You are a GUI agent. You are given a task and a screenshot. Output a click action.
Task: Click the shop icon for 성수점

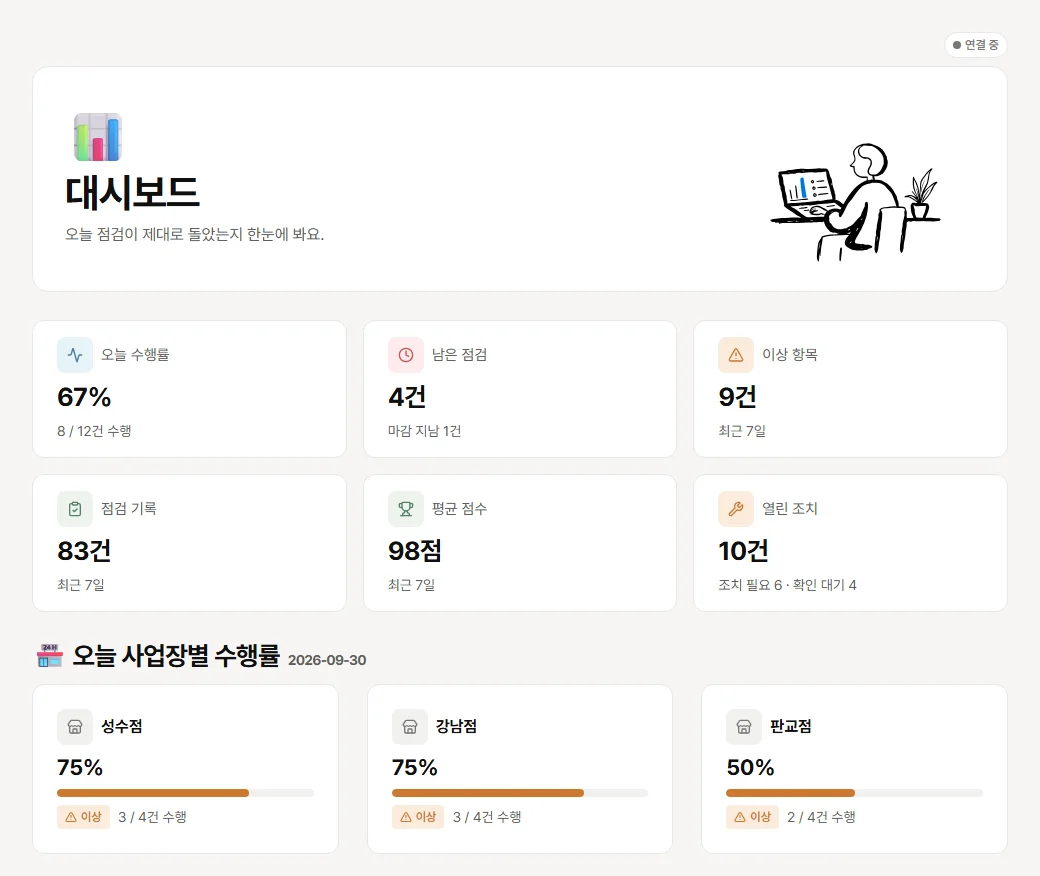point(75,727)
